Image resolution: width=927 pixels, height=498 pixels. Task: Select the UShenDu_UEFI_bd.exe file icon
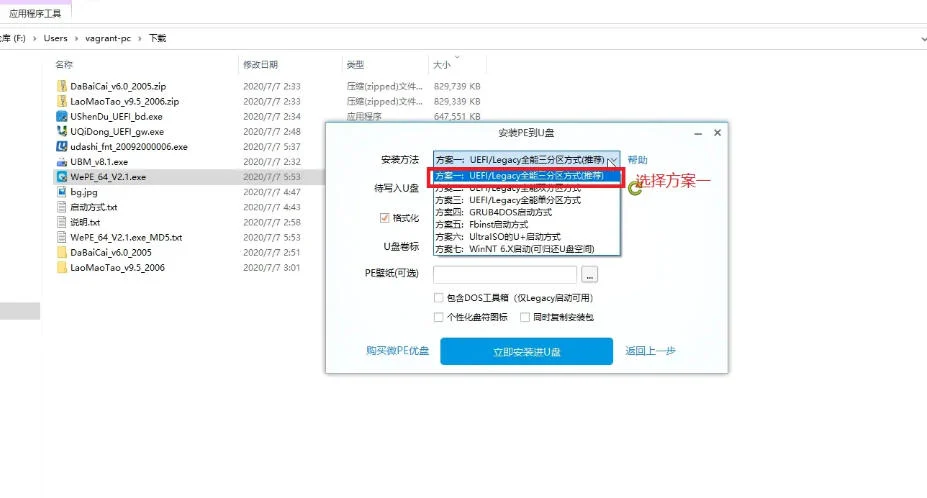point(62,116)
